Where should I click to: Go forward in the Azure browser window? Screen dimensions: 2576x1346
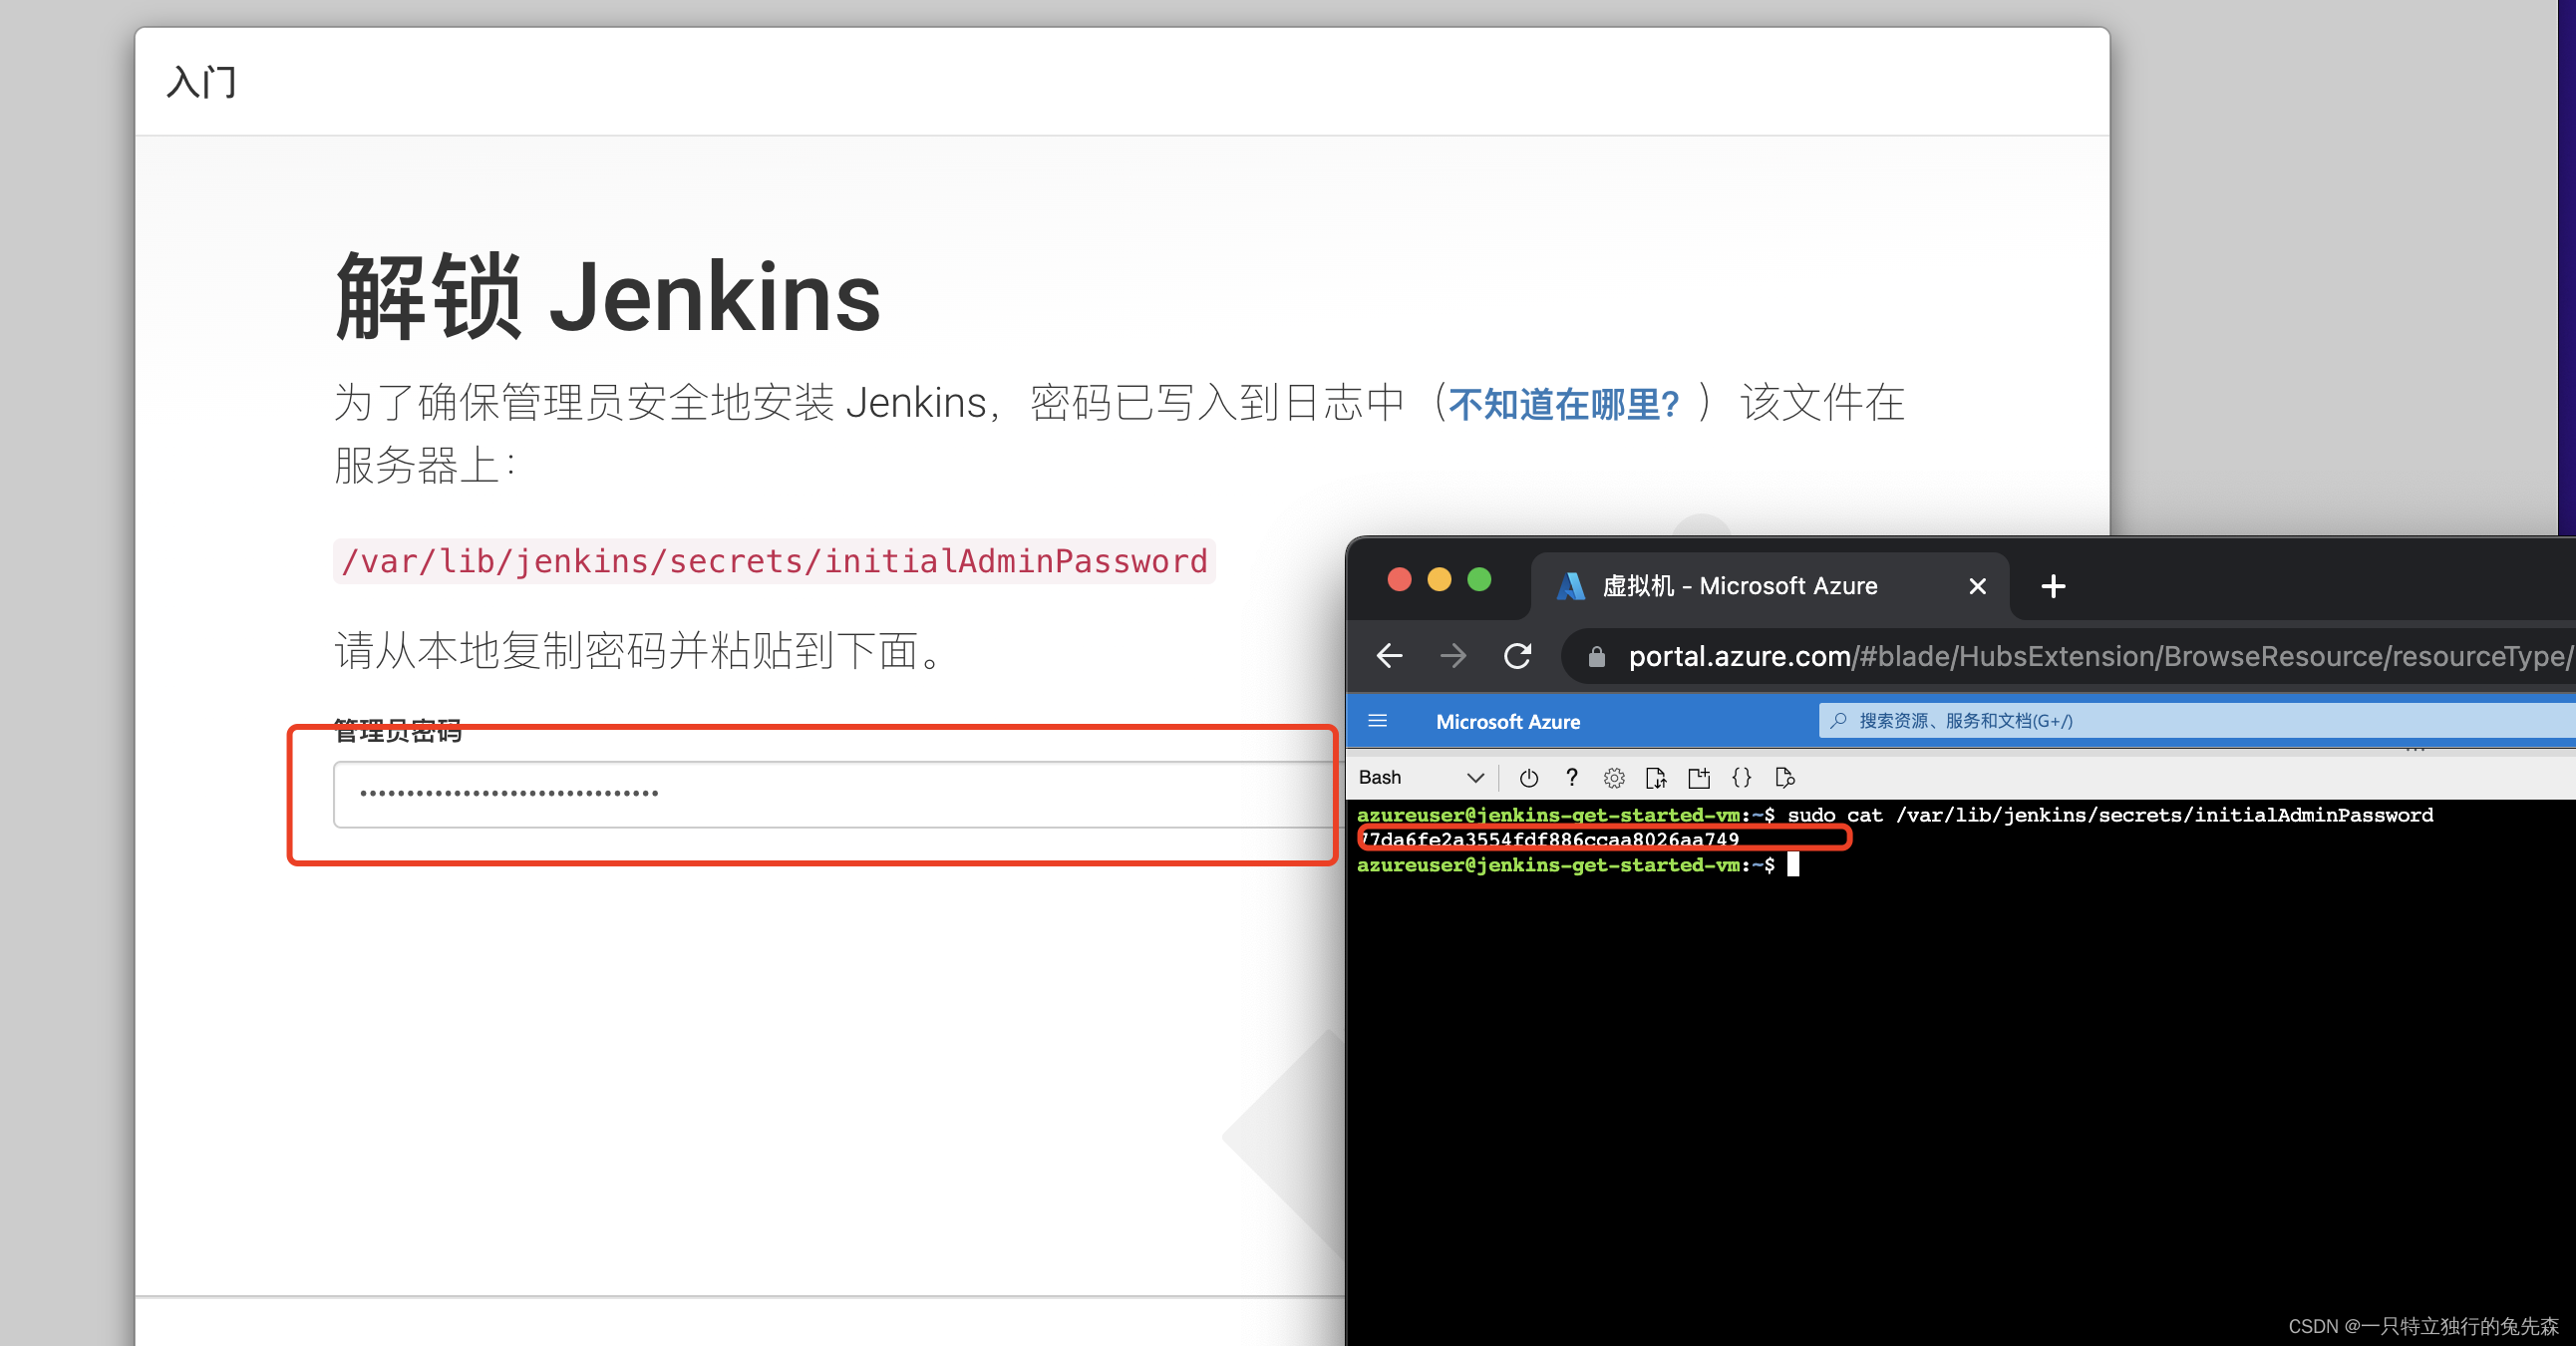[x=1453, y=656]
